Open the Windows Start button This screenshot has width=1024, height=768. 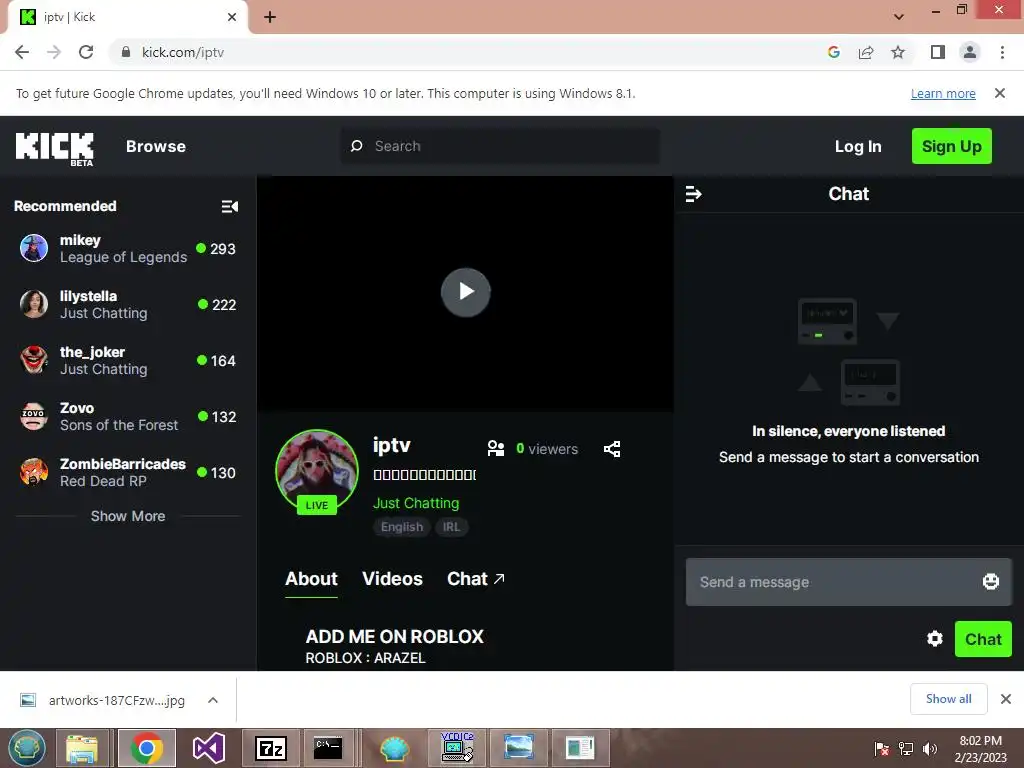coord(26,748)
